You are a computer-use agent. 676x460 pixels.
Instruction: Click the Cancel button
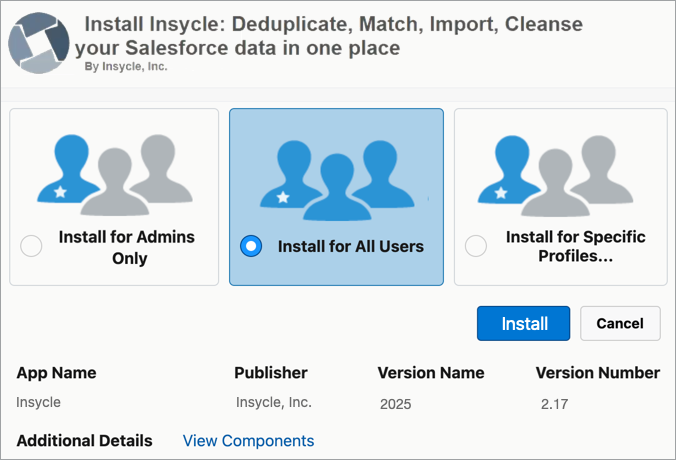point(620,323)
